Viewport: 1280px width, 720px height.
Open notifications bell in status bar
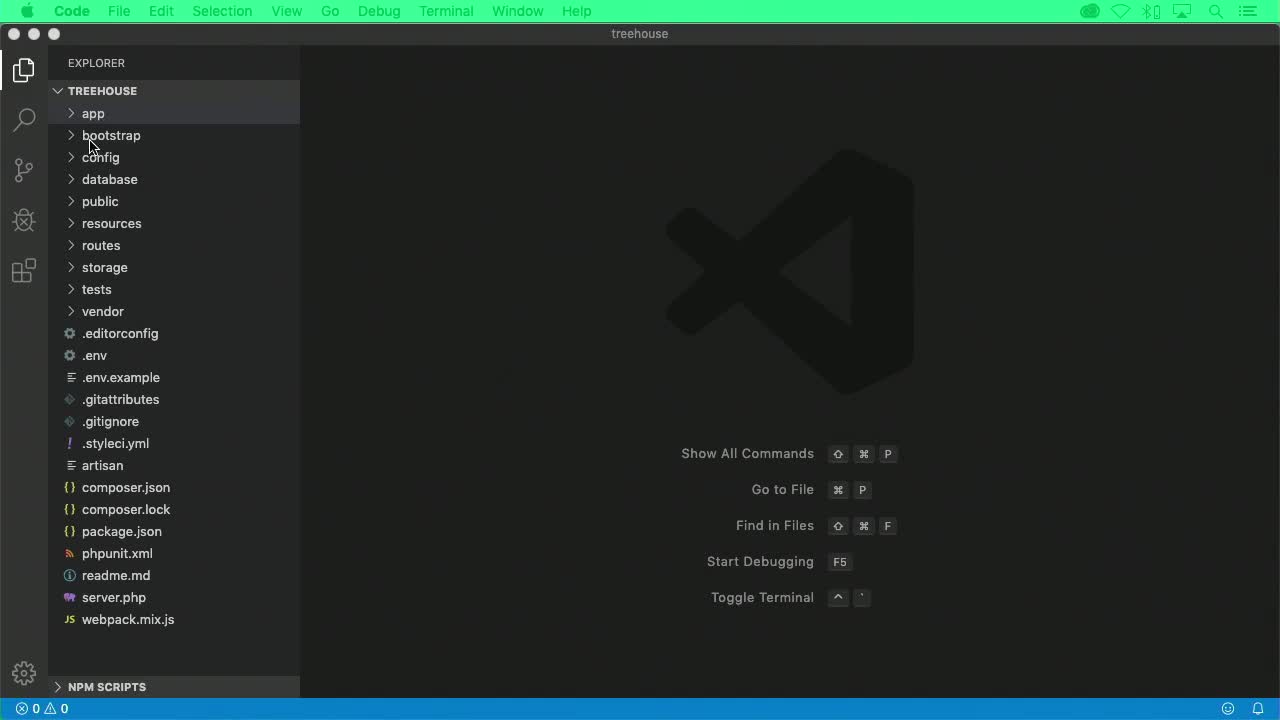pos(1258,708)
